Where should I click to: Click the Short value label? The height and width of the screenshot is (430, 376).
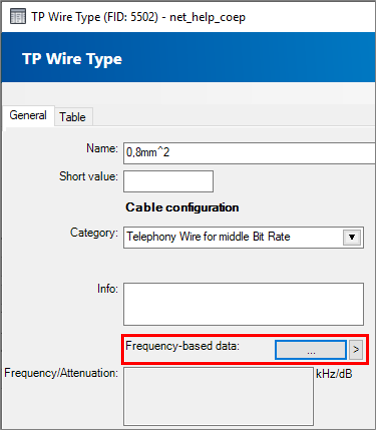(x=88, y=176)
